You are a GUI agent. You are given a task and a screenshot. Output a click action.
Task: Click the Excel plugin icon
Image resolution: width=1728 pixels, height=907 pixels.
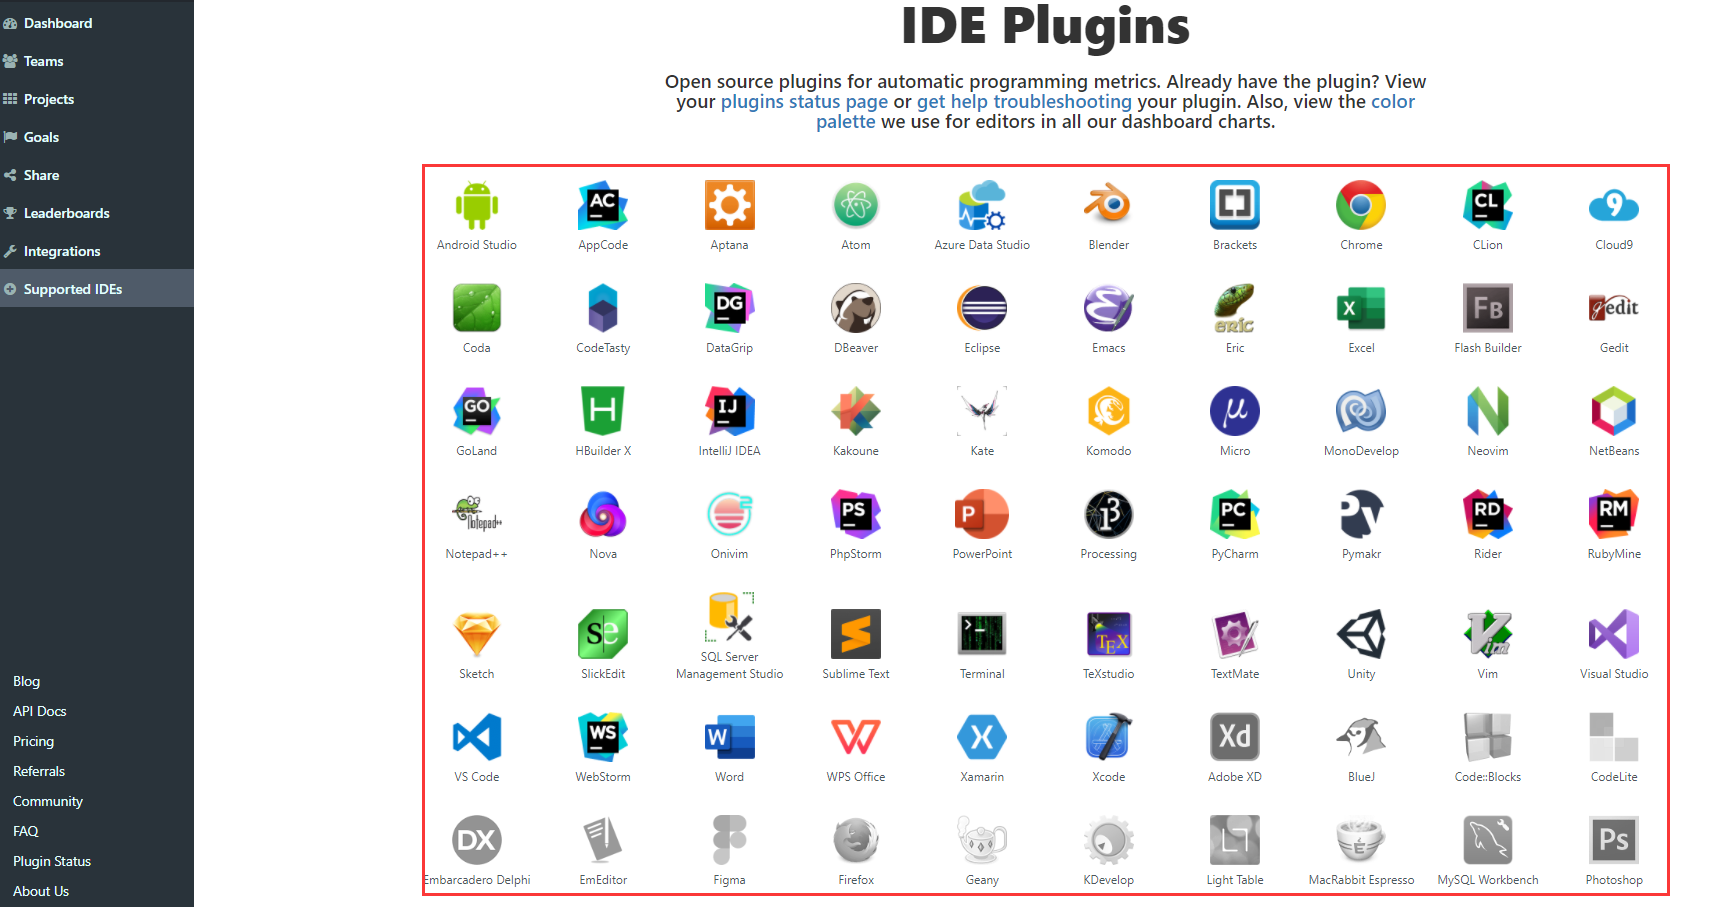coord(1361,308)
